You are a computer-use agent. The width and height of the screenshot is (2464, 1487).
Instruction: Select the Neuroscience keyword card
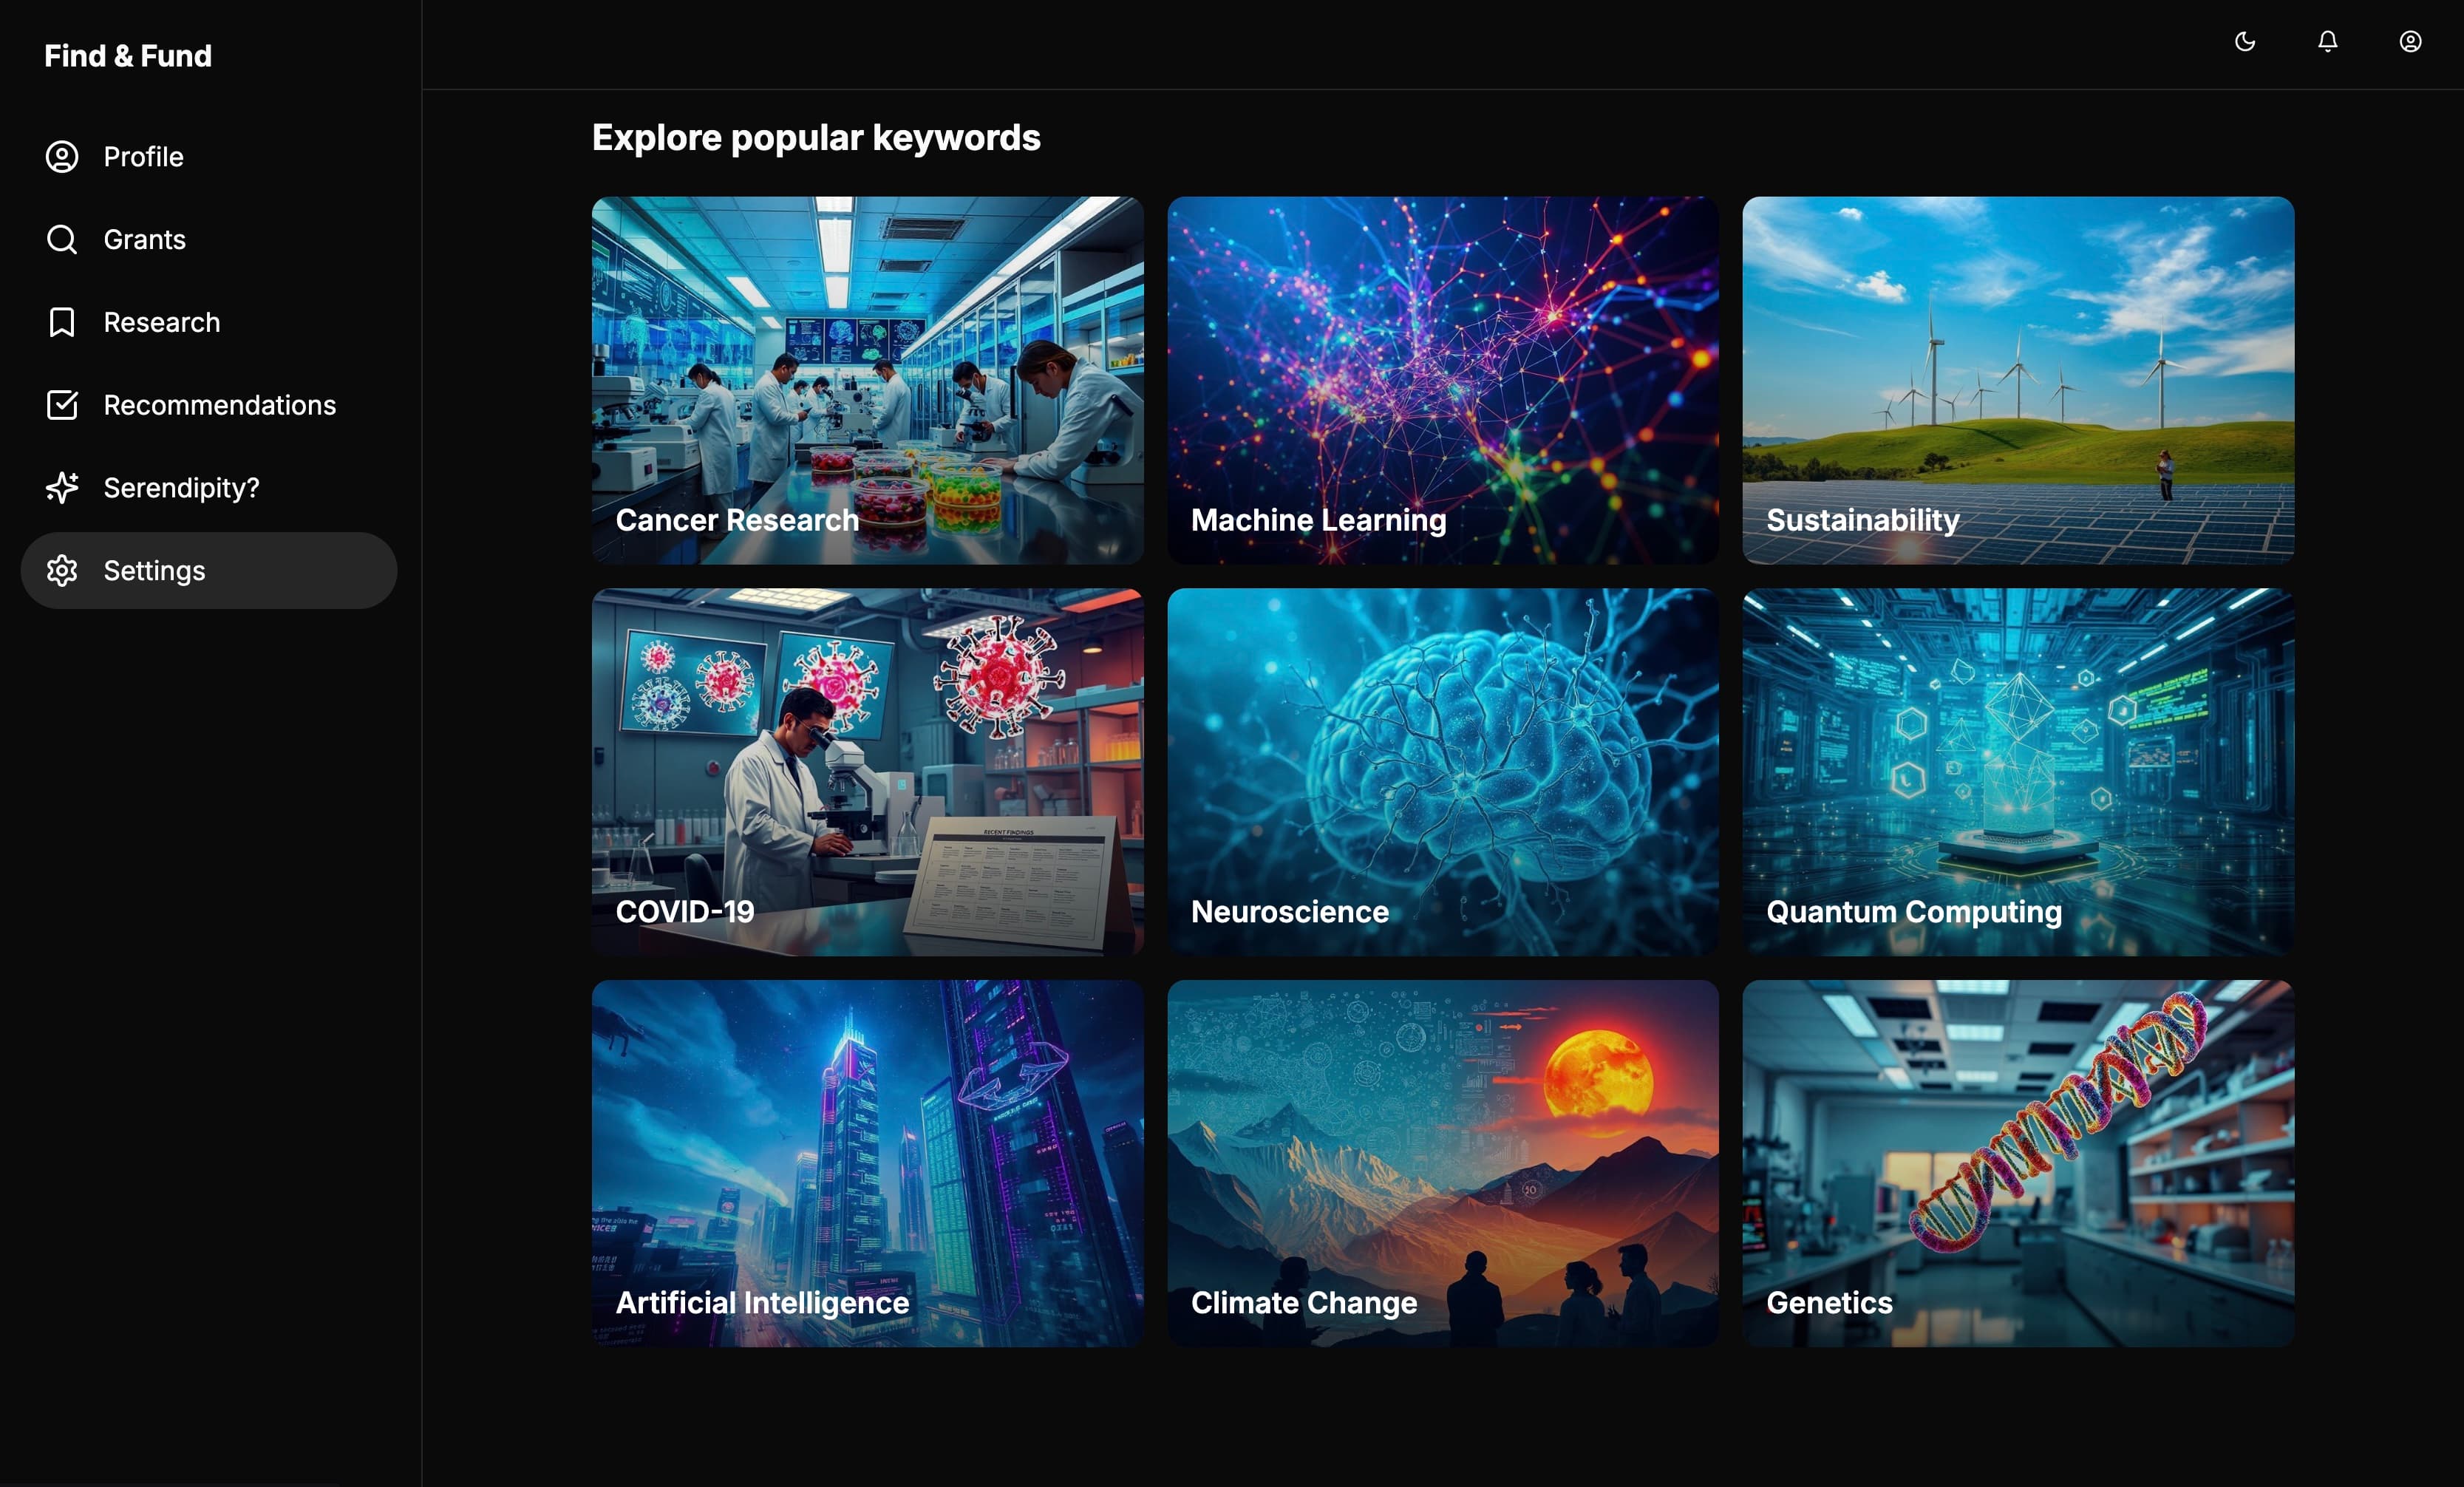1443,772
